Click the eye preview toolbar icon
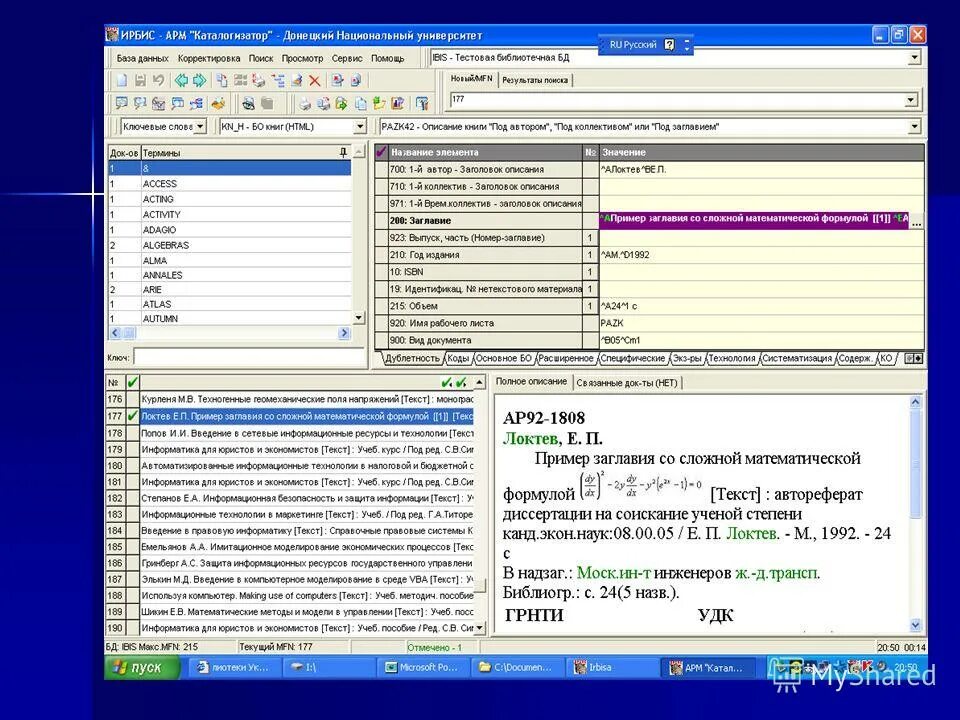 (x=249, y=103)
